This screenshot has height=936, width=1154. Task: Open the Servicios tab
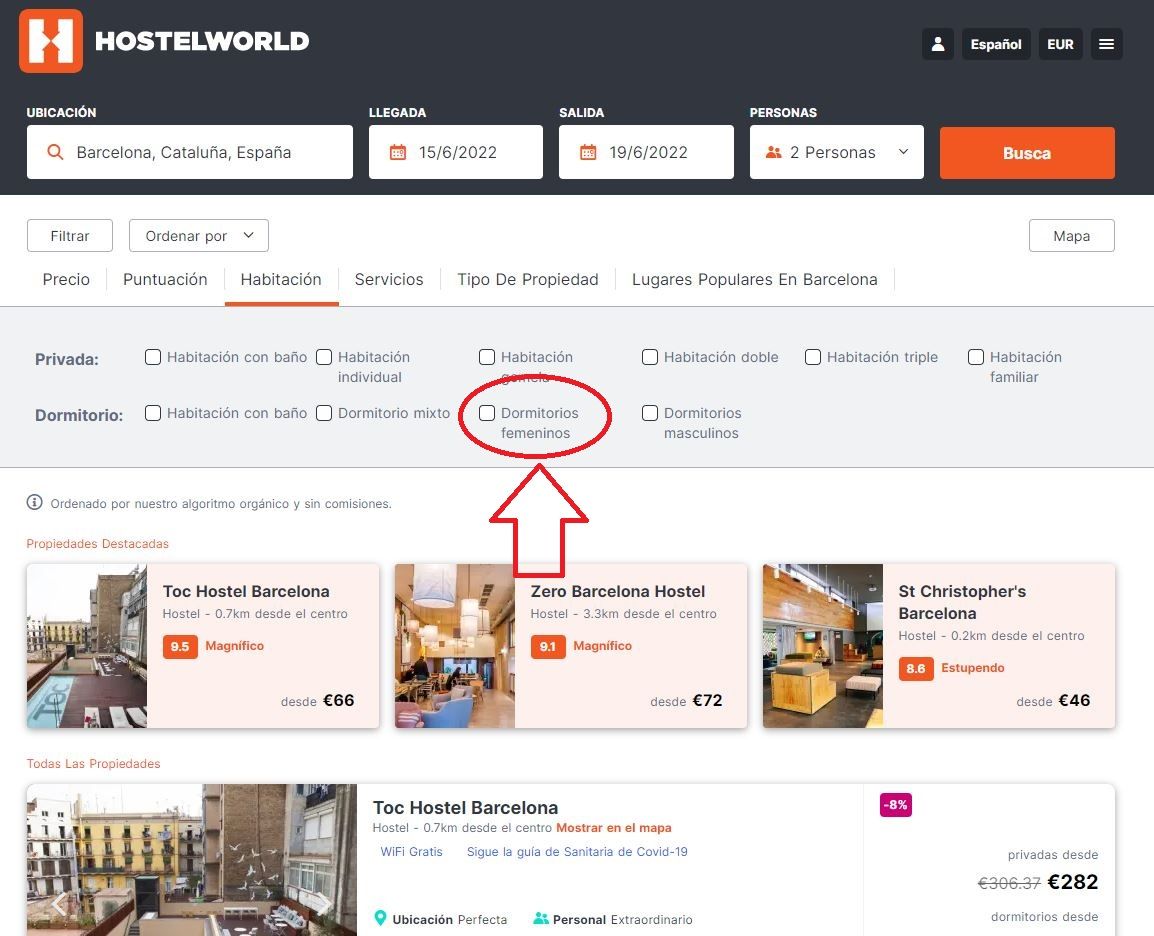[x=389, y=280]
